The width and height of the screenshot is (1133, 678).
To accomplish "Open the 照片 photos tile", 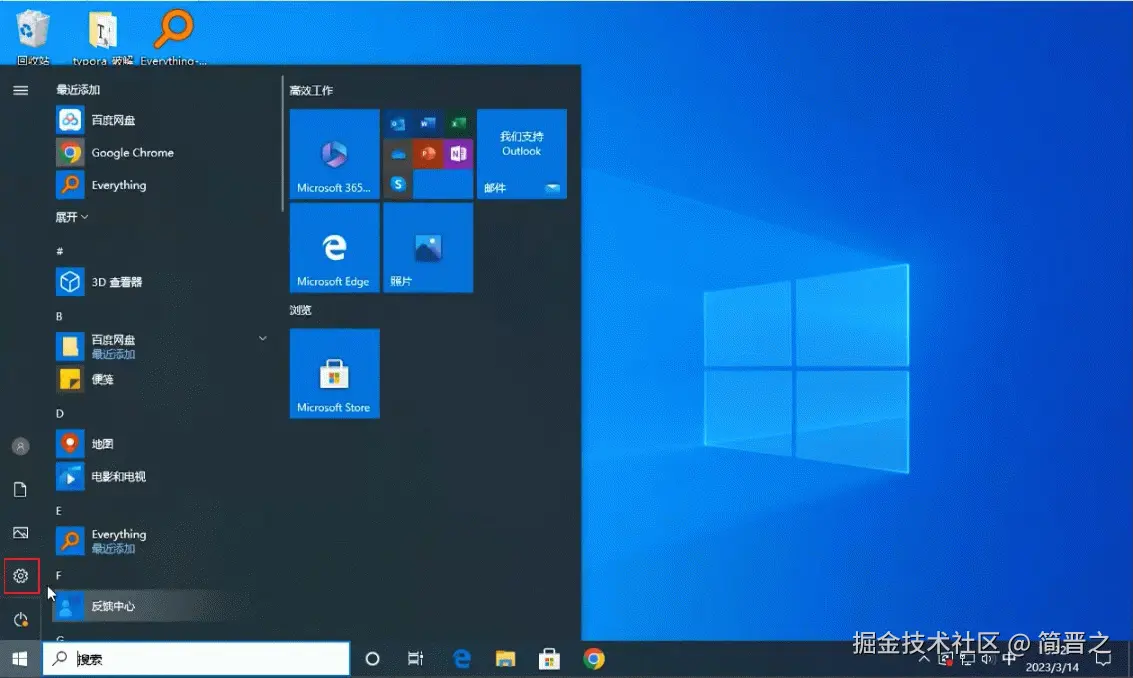I will [428, 248].
